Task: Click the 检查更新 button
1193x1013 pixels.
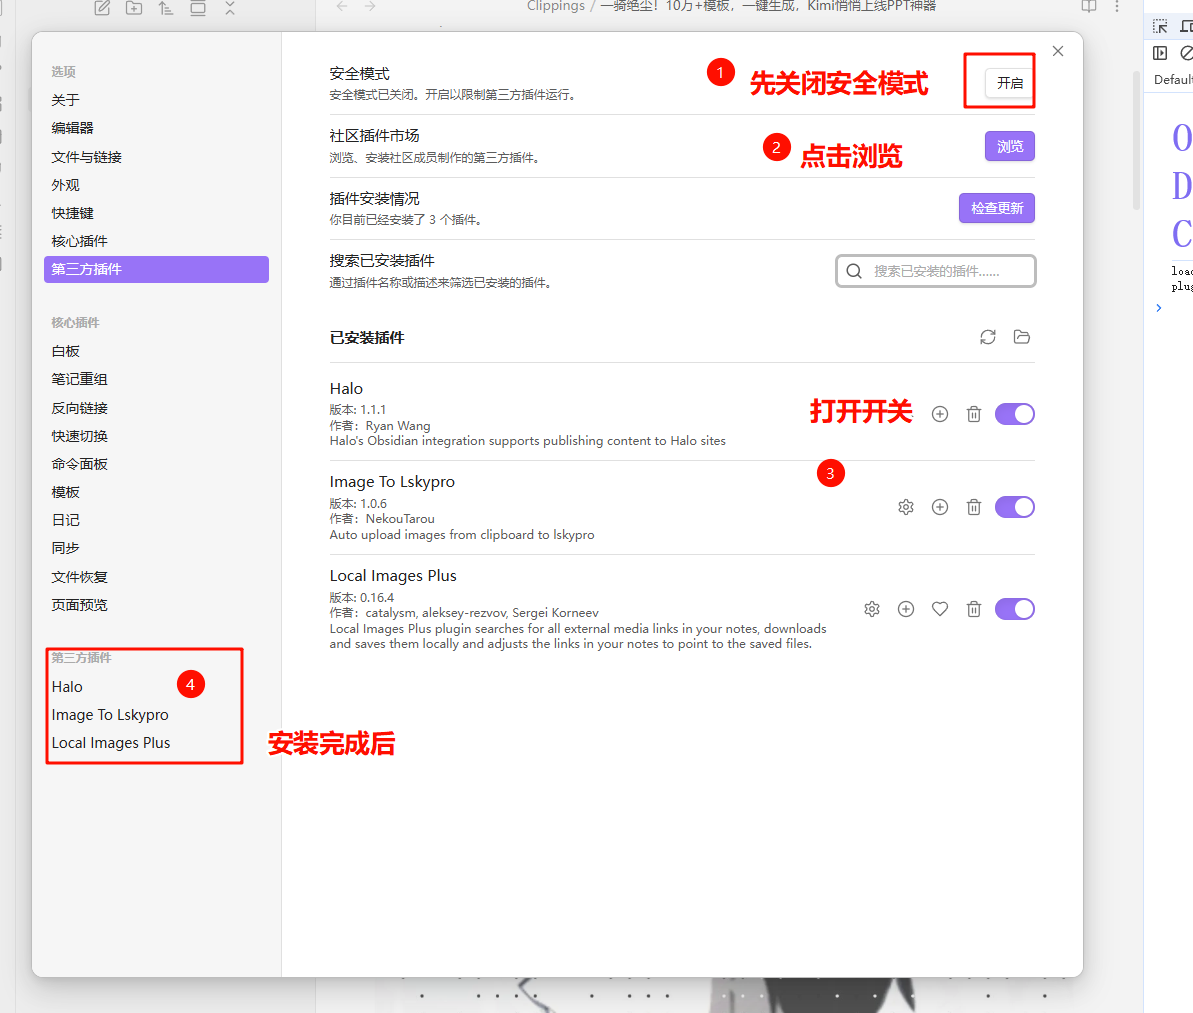Action: pos(996,208)
